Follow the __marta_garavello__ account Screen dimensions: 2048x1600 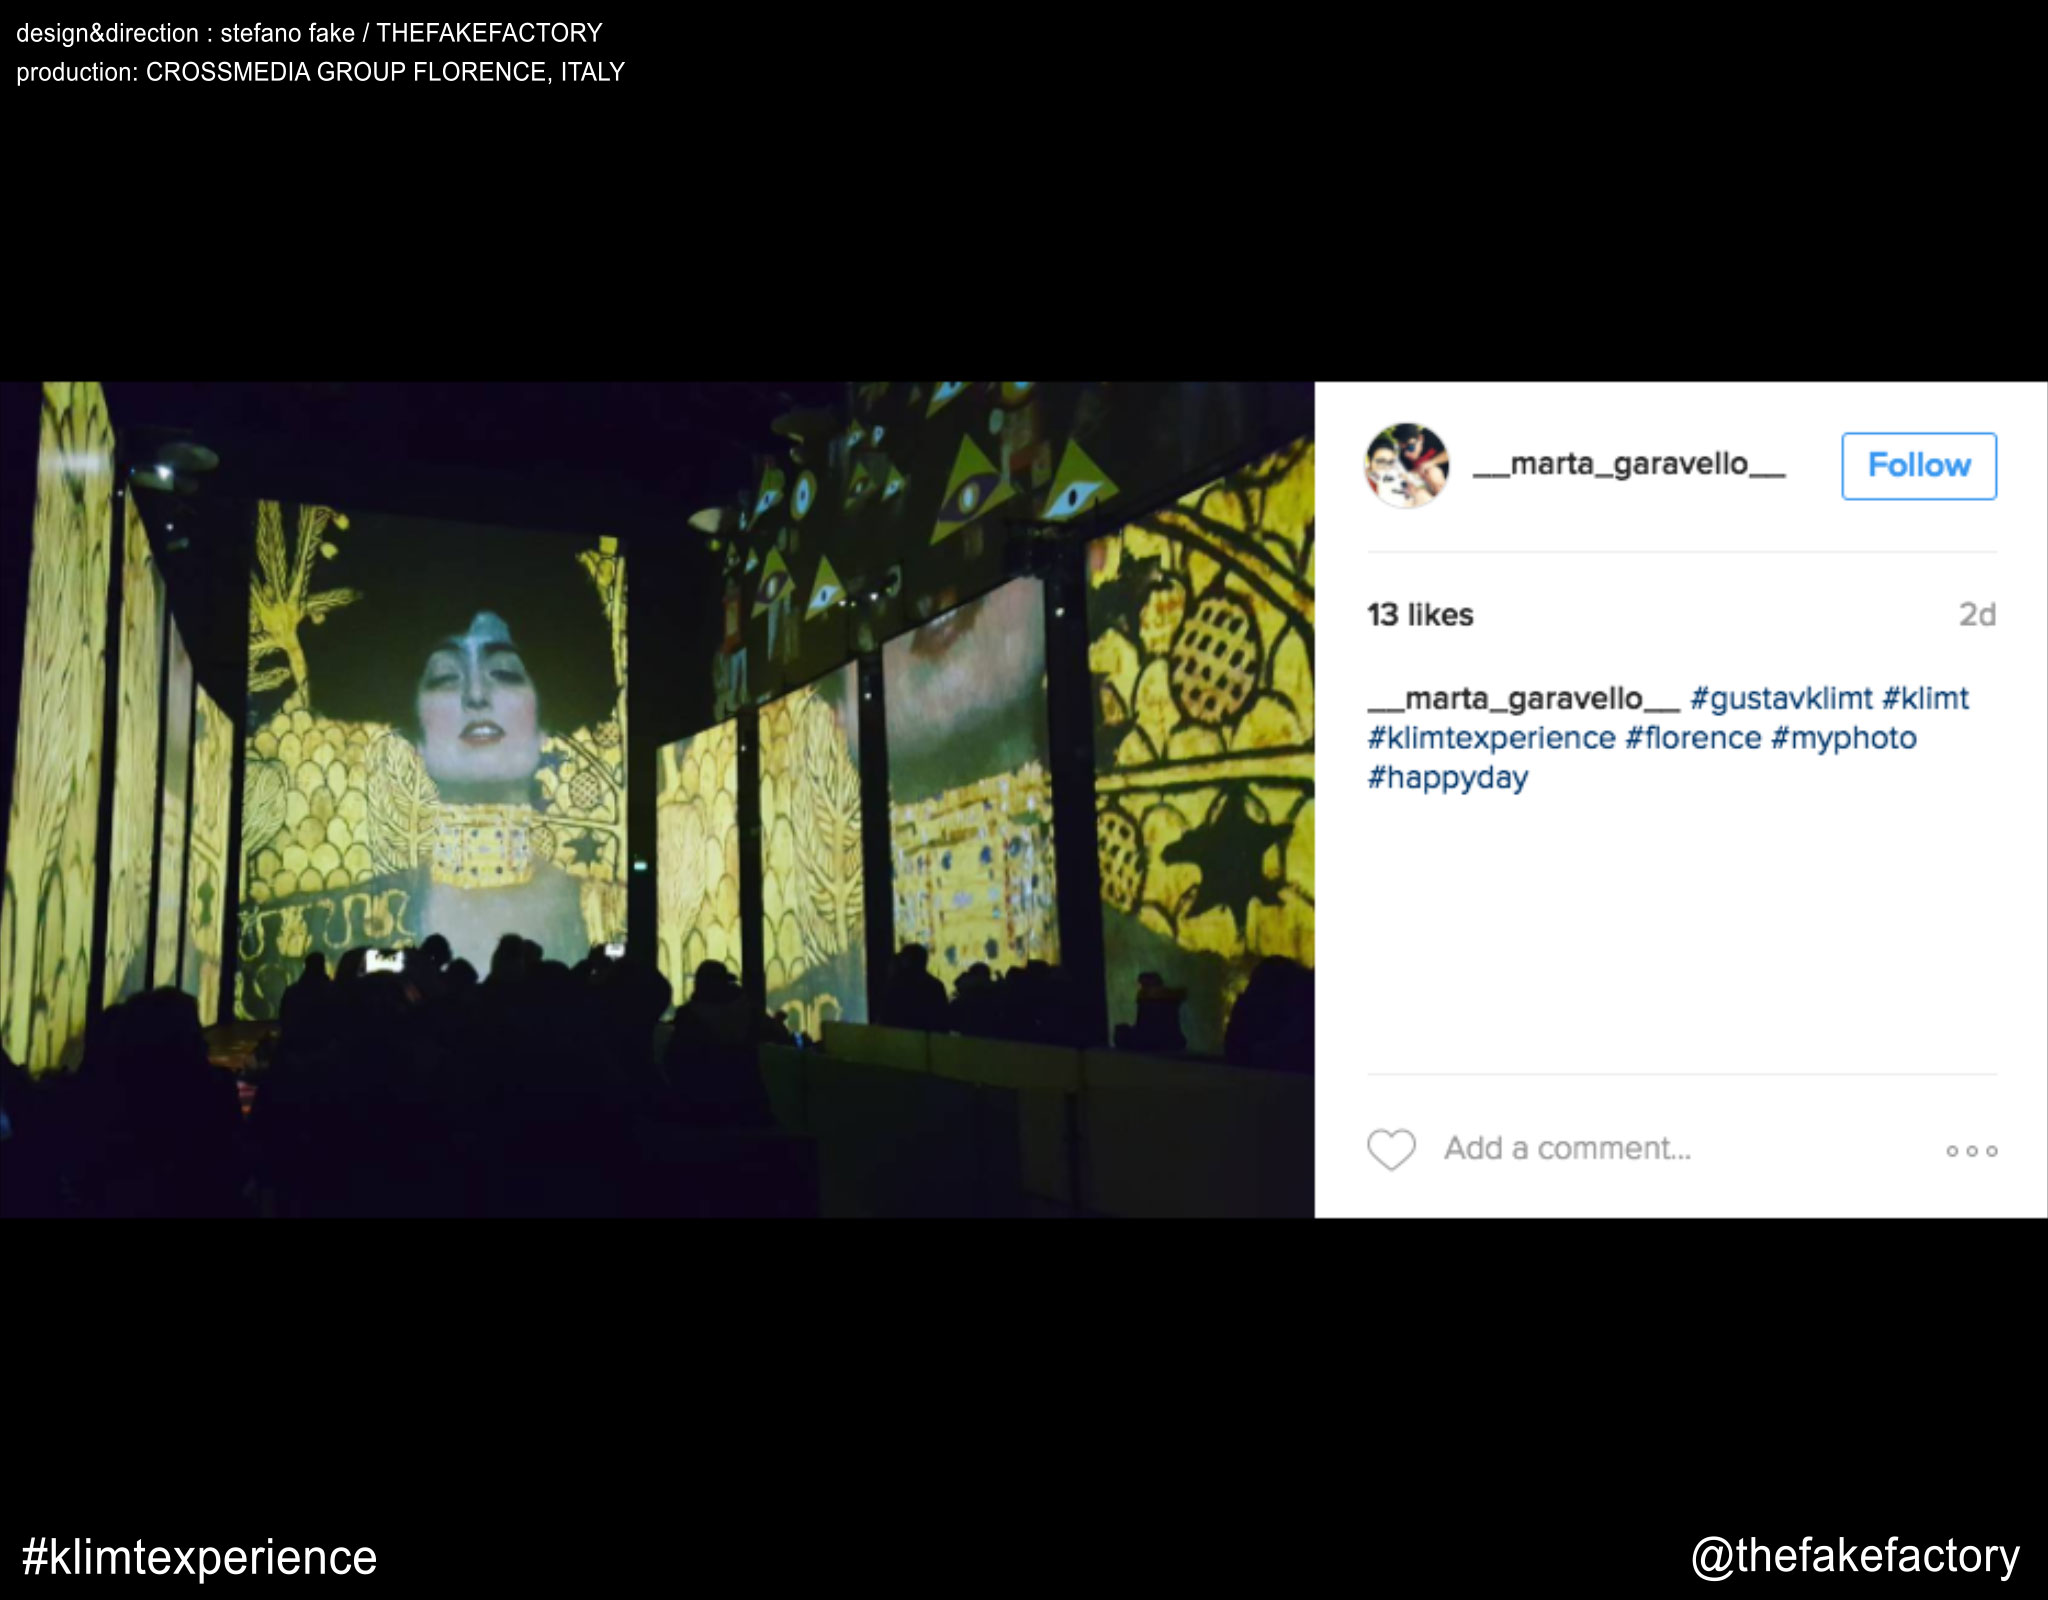click(1919, 466)
